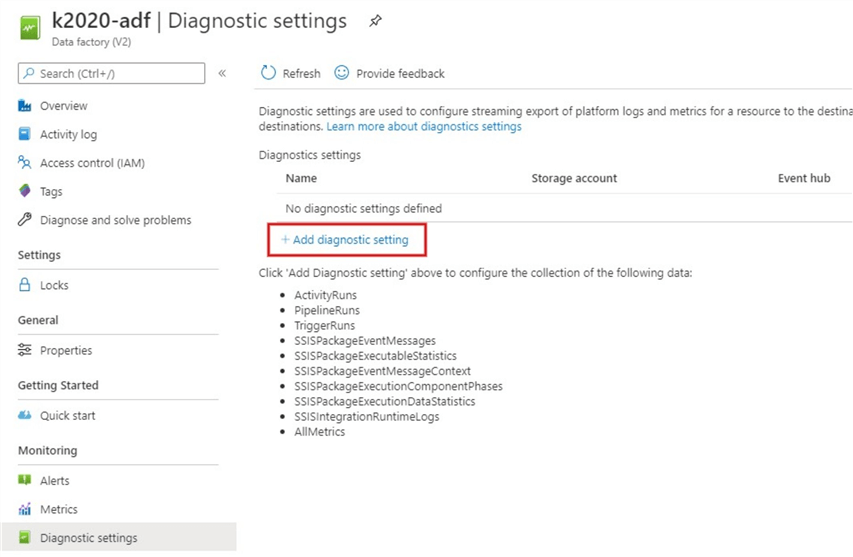This screenshot has height=557, width=853.
Task: Click the Getting Started section heading
Action: click(58, 385)
